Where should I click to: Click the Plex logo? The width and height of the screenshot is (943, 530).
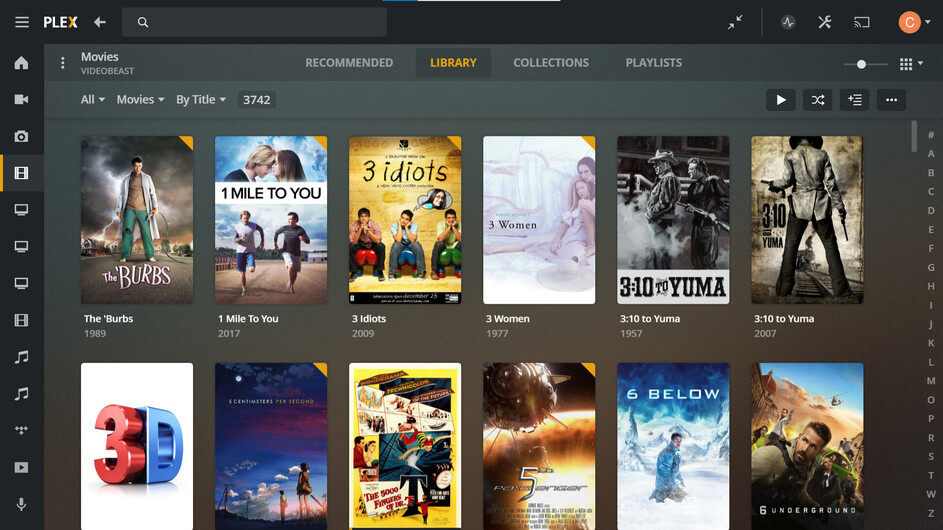(x=60, y=22)
